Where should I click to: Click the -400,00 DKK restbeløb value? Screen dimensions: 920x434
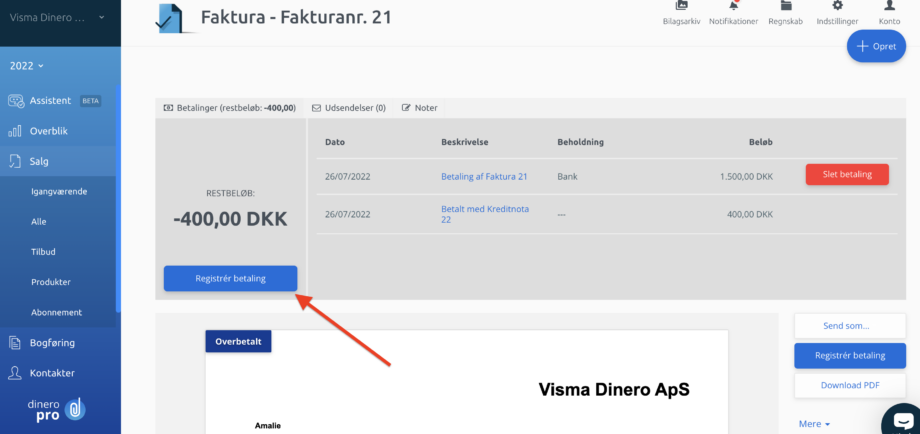[x=230, y=219]
